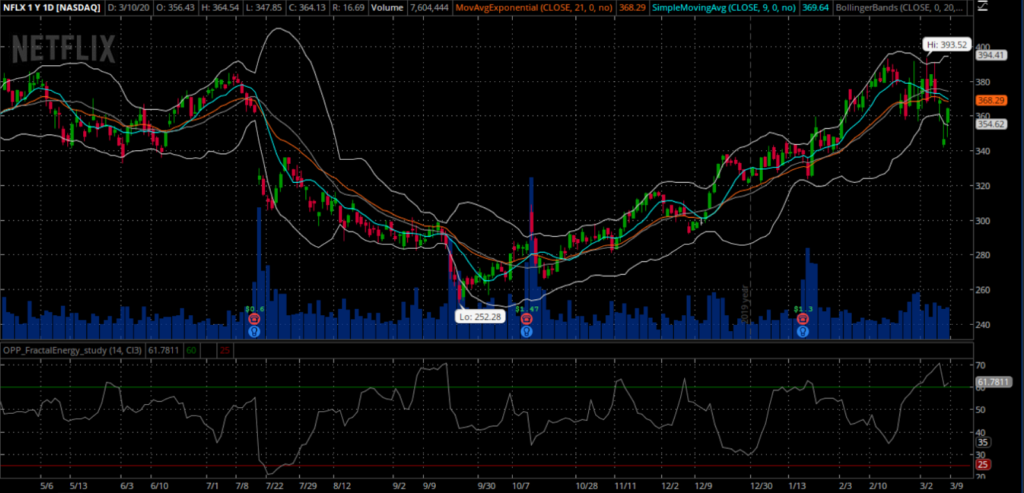Click the $1.3 earnings estimate text

tap(803, 309)
